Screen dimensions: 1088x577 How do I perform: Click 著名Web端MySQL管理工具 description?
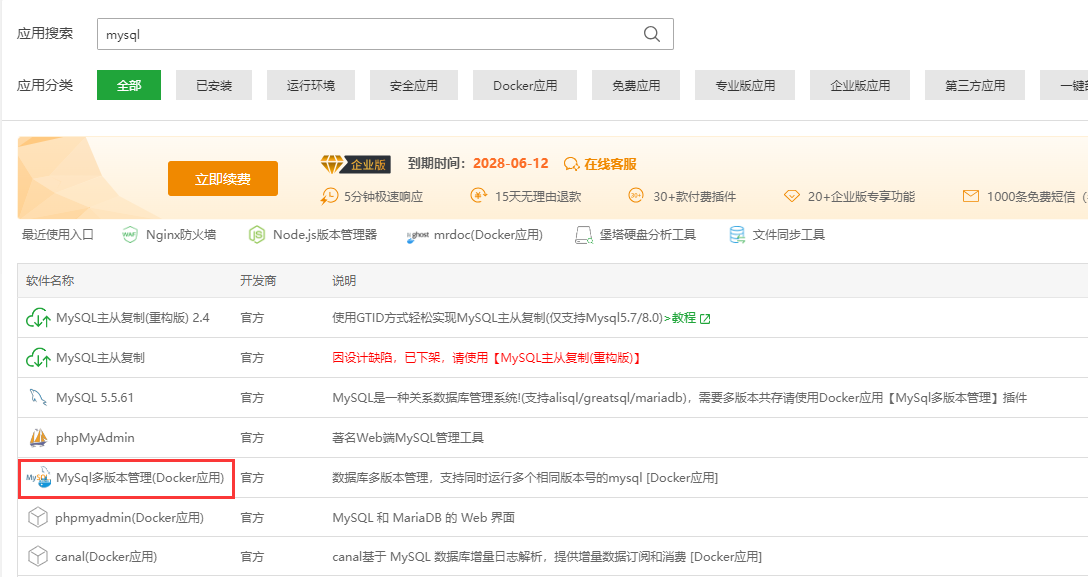(x=408, y=438)
